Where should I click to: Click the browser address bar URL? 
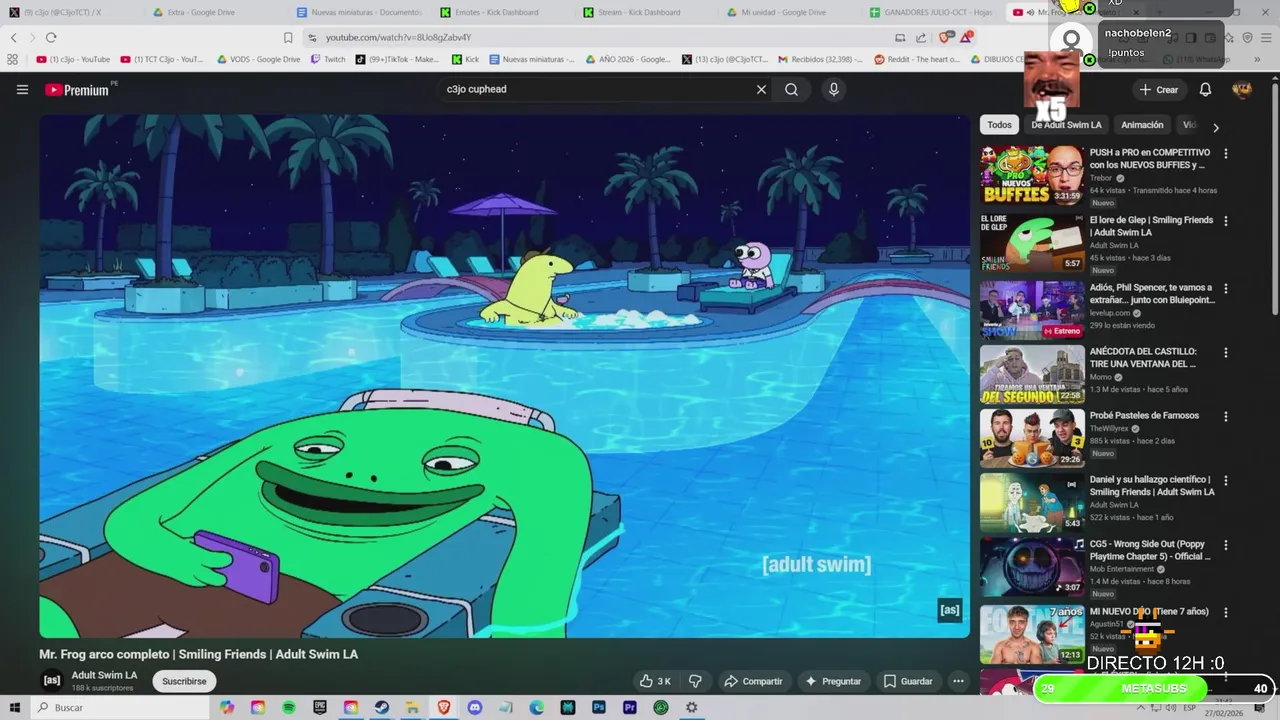click(398, 37)
